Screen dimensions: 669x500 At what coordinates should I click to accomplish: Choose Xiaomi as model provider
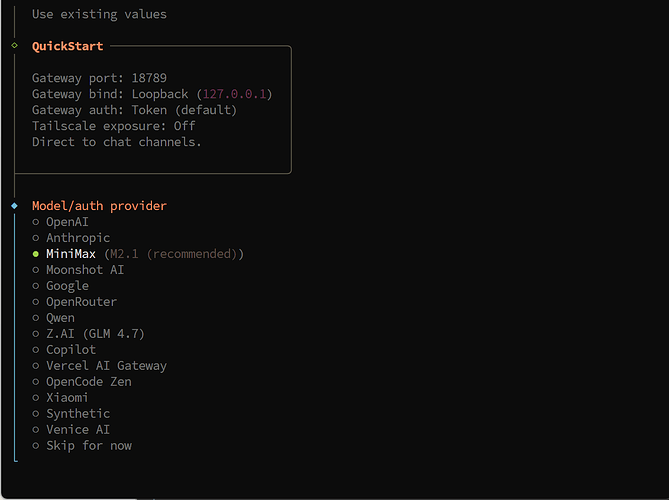[61, 398]
